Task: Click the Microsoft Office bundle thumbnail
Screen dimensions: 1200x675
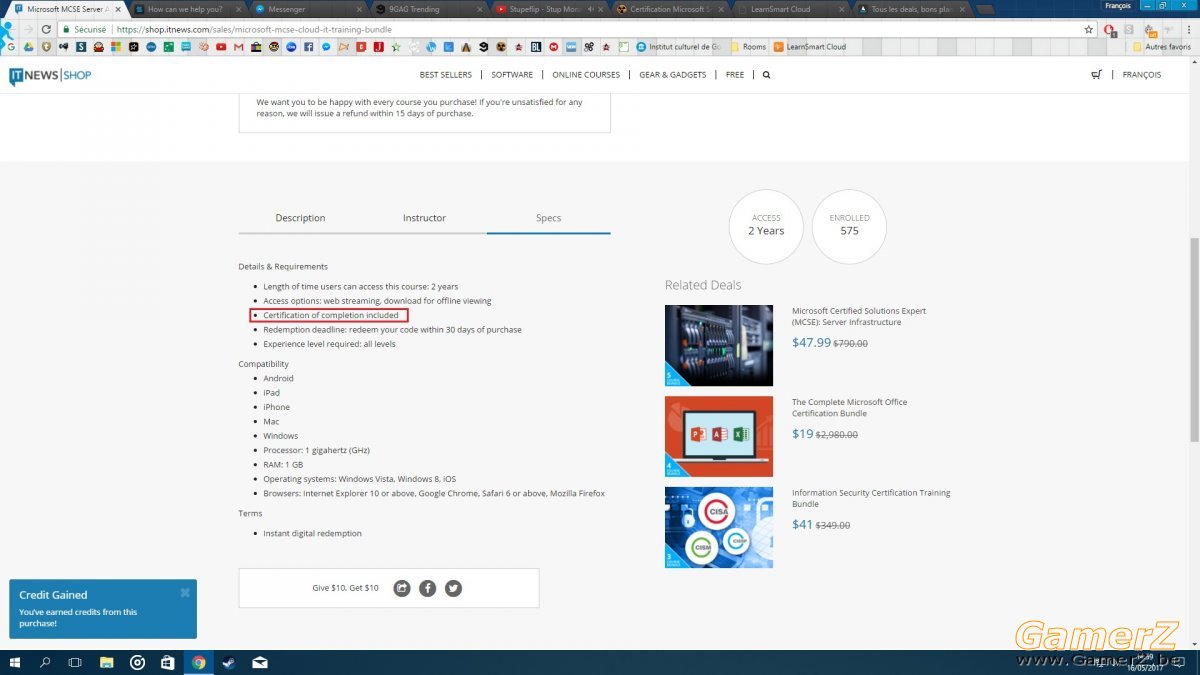Action: [x=719, y=436]
